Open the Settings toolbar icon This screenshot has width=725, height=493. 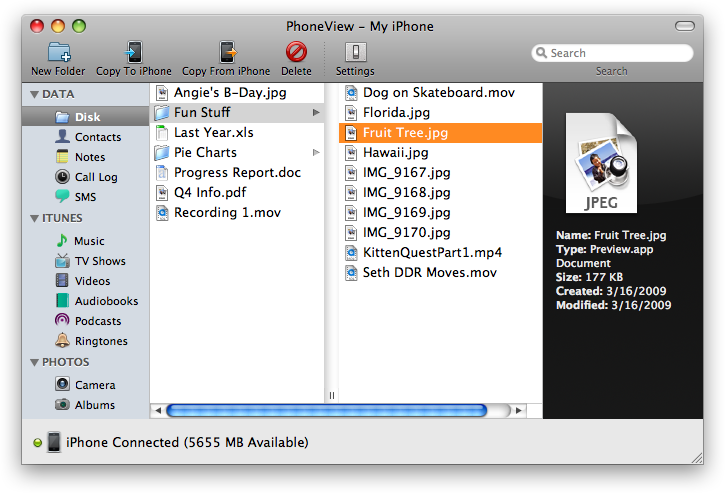[356, 52]
